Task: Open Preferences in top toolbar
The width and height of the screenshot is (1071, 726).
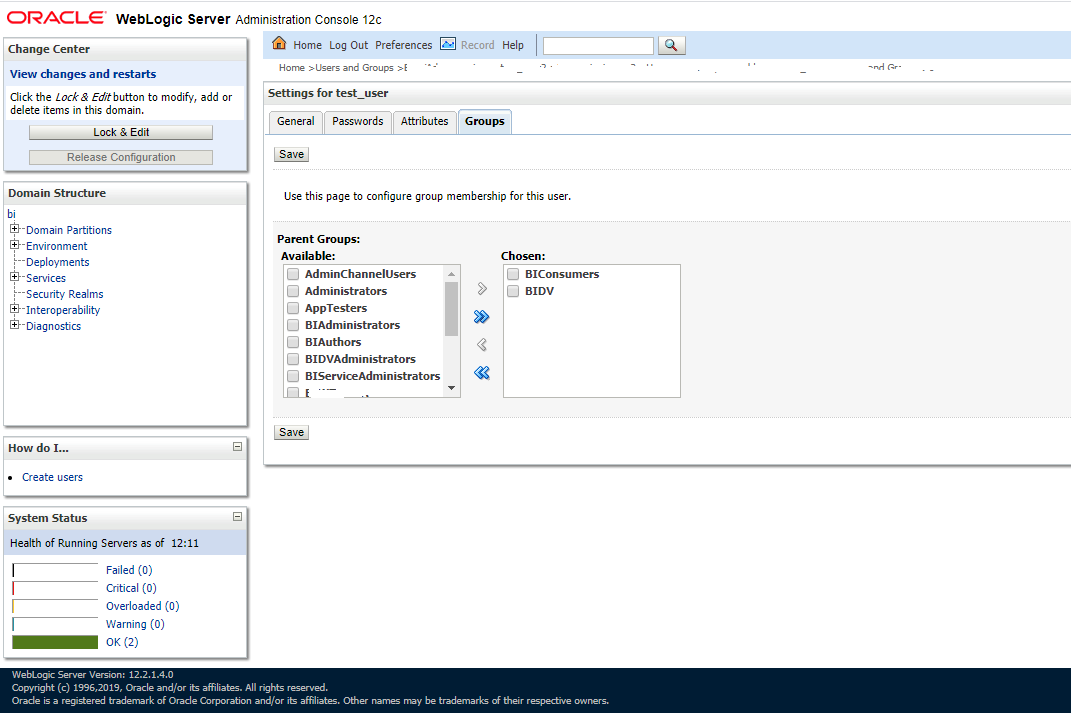Action: pos(404,45)
